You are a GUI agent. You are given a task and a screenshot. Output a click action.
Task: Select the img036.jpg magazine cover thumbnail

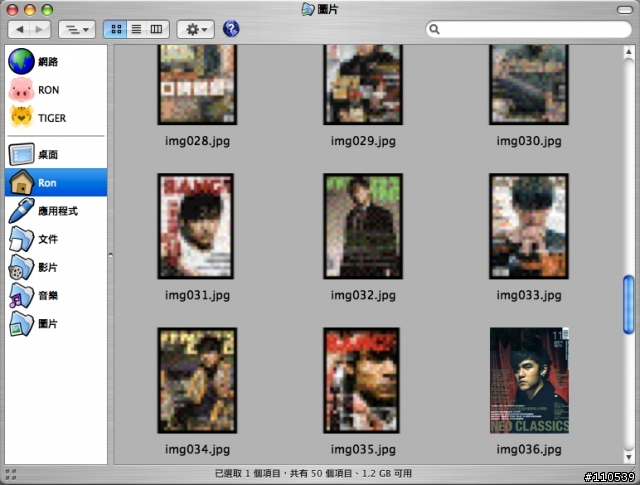(x=529, y=380)
